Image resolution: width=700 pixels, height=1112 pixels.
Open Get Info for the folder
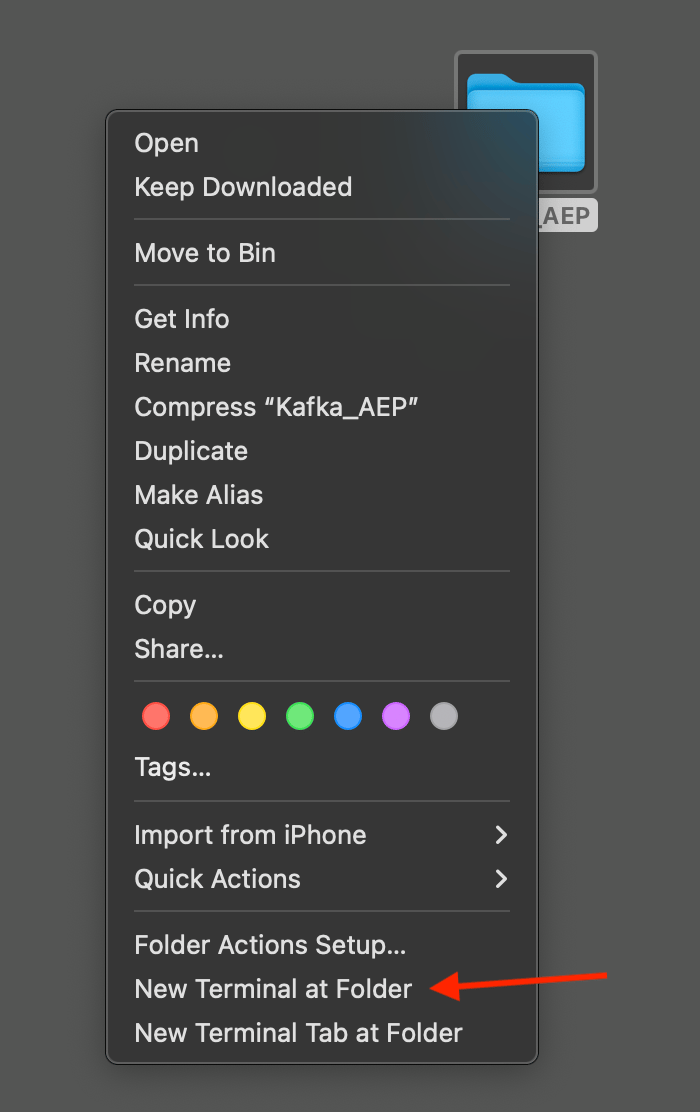(x=182, y=319)
